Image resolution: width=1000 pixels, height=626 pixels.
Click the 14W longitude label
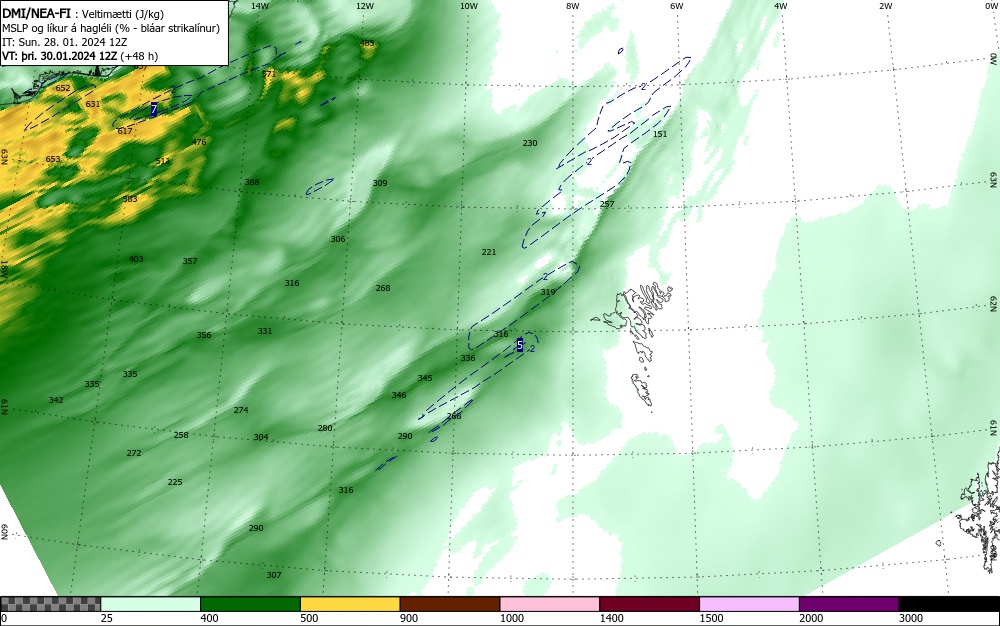pos(260,6)
